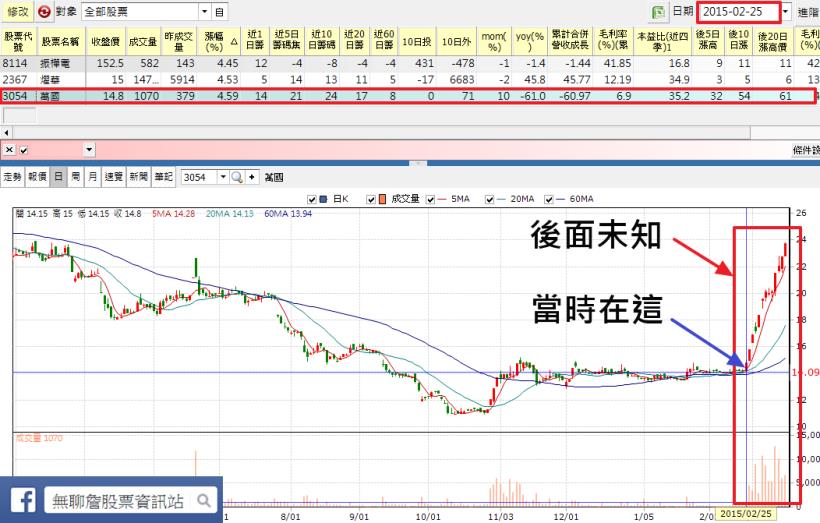Click the stock code field showing 3054
This screenshot has width=820, height=523.
tap(200, 177)
